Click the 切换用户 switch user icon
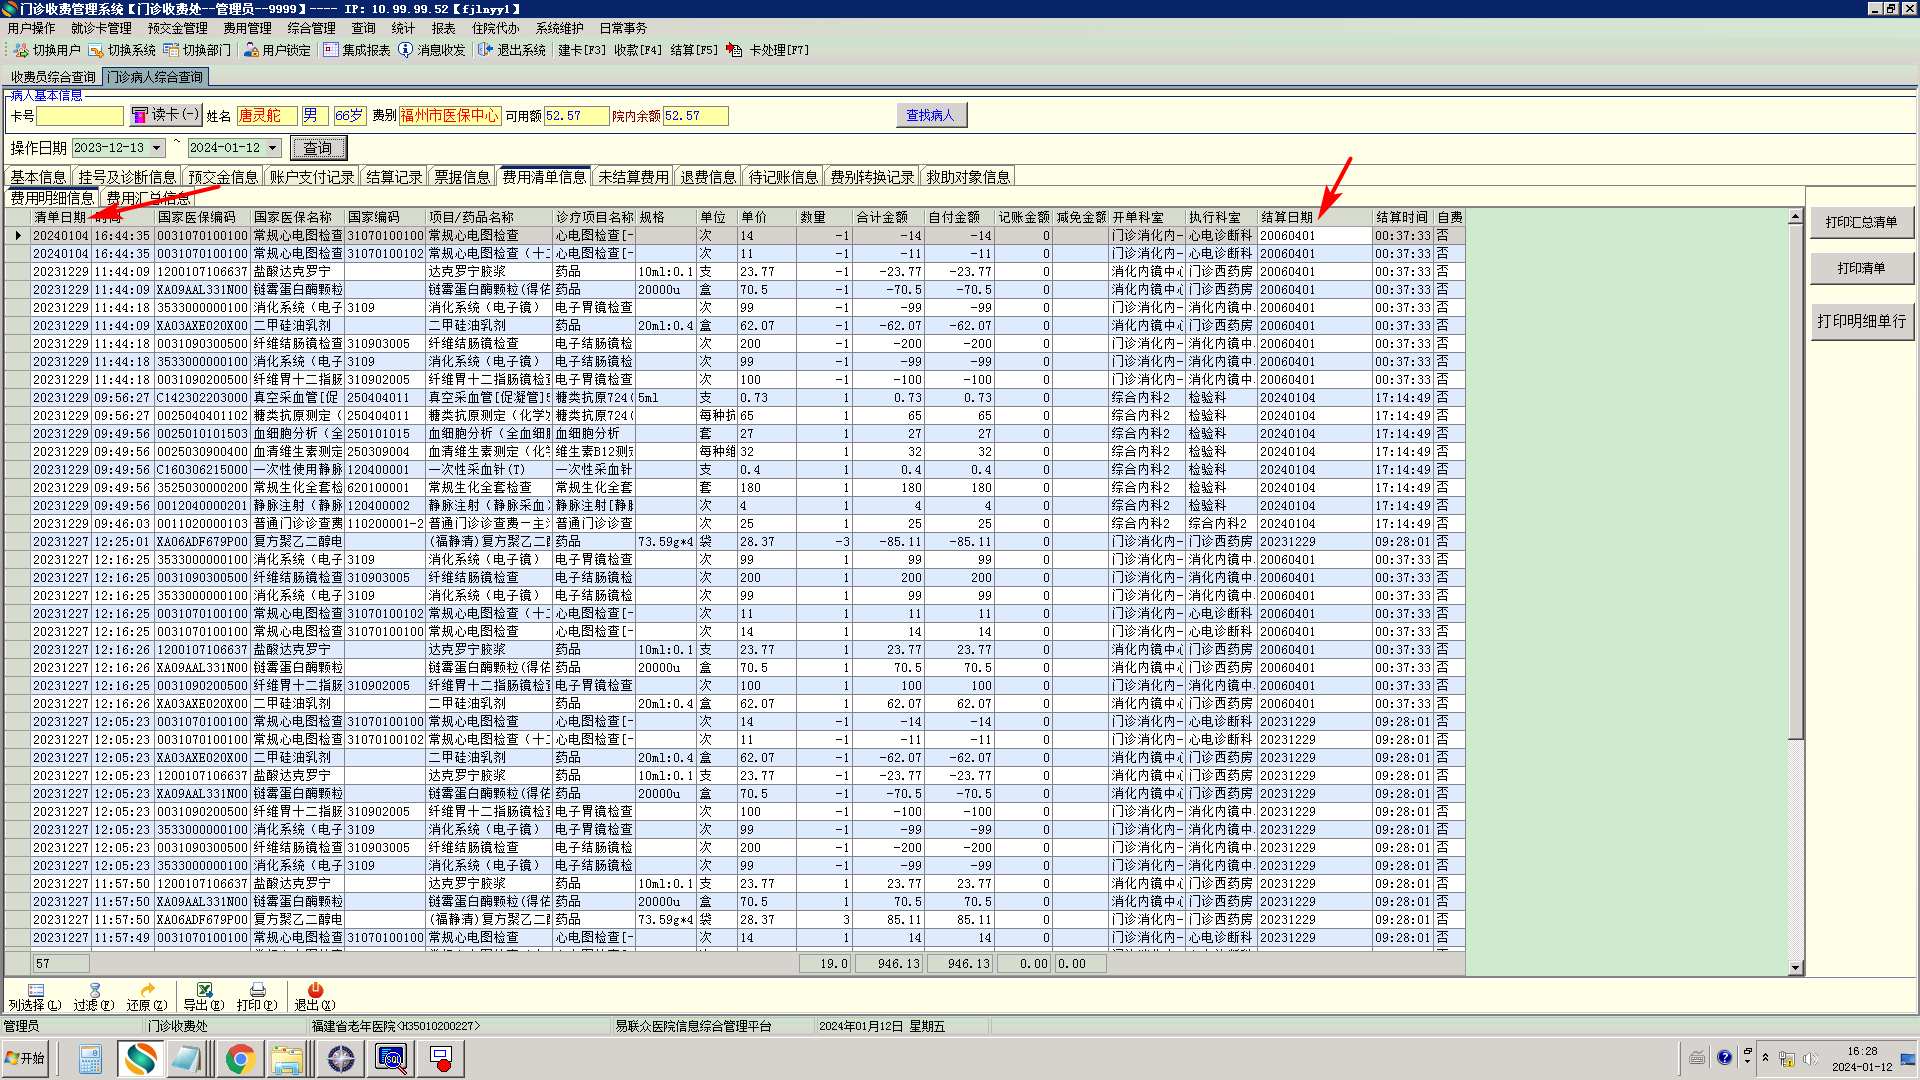Image resolution: width=1920 pixels, height=1080 pixels. (x=21, y=50)
